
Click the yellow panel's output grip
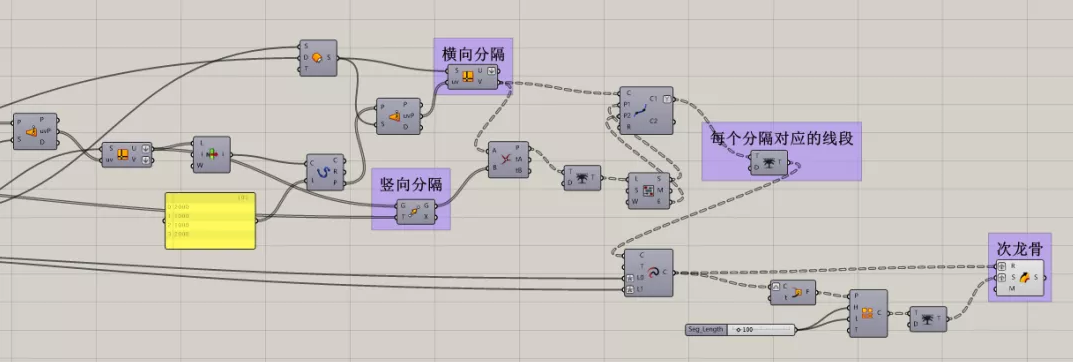(x=256, y=220)
